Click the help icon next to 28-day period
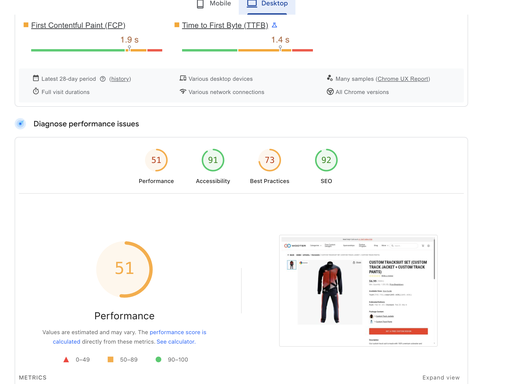This screenshot has width=512, height=384. pyautogui.click(x=103, y=79)
